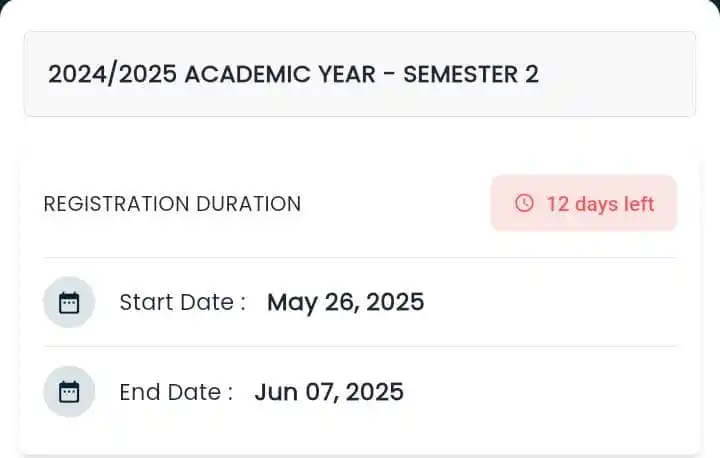Click the word REGISTRATION in the card heading
This screenshot has width=720, height=458.
117,204
